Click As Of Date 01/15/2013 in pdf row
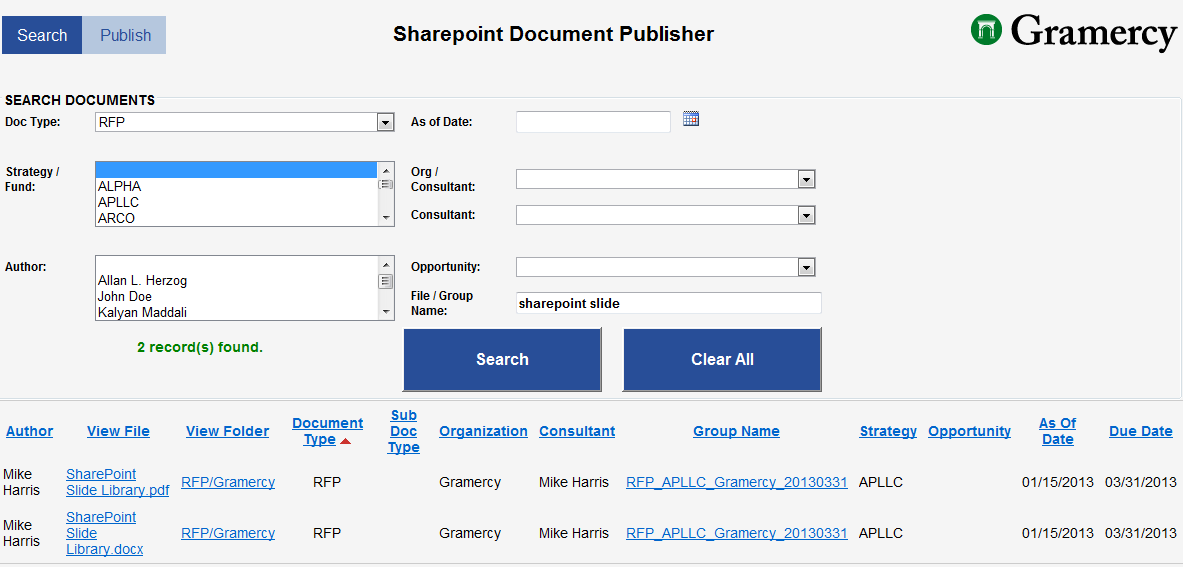This screenshot has width=1183, height=567. tap(1058, 483)
